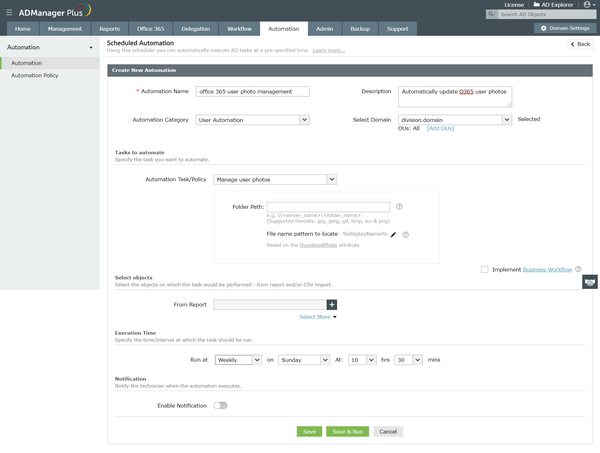Check the Implement Business Workflow checkbox
Screen dimensions: 600x453
(x=484, y=270)
